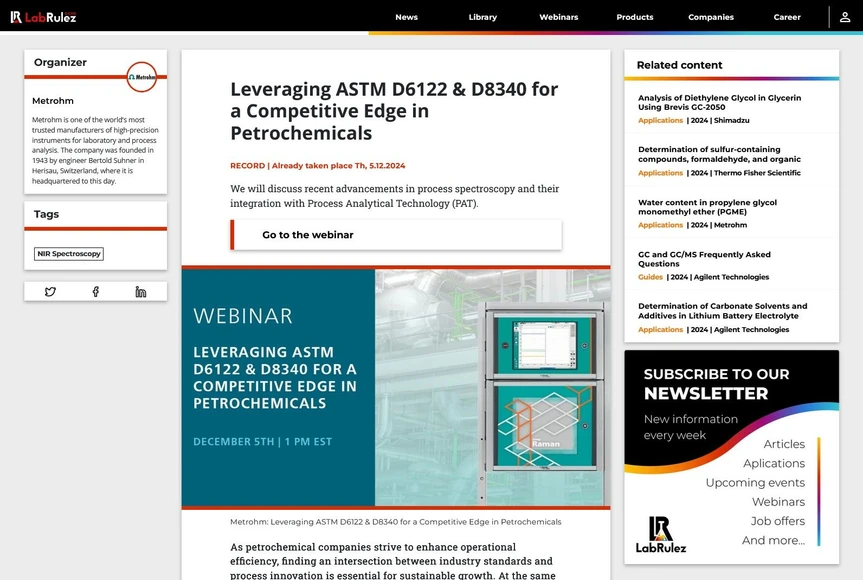Open the Library menu
The width and height of the screenshot is (863, 580).
483,17
